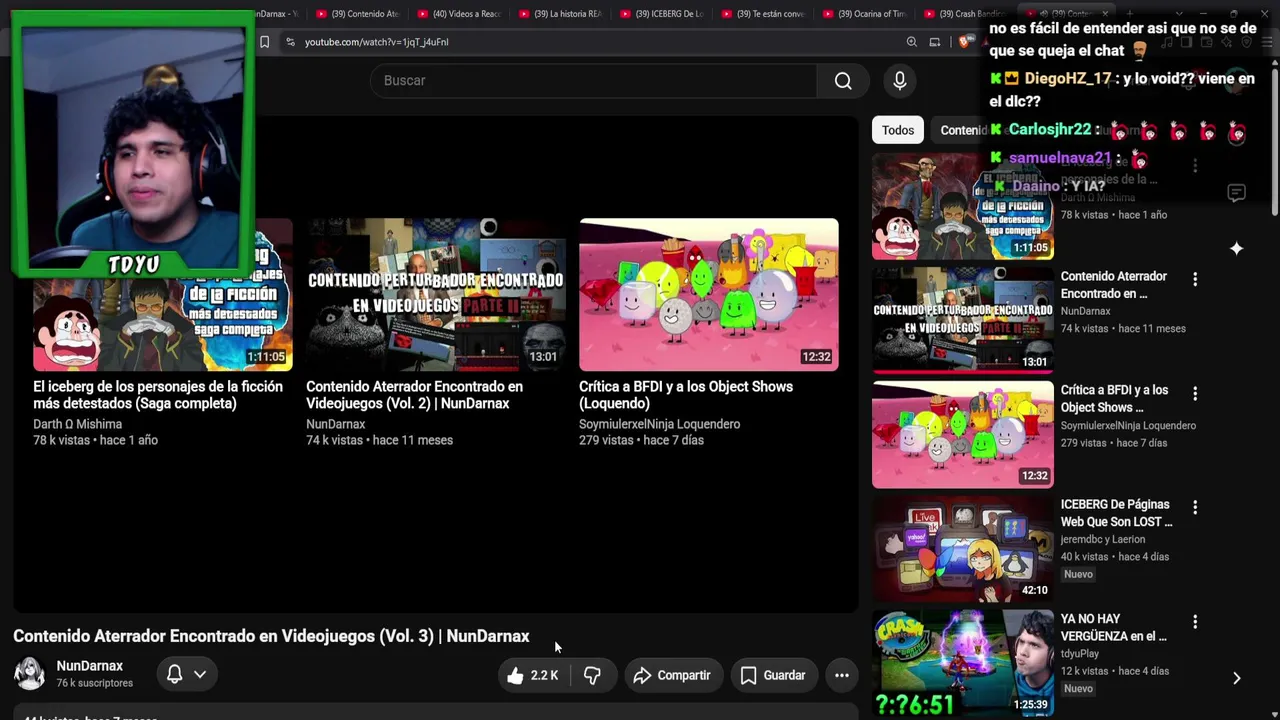1280x720 pixels.
Task: Open sidebar thumbnail with 1:11:05 duration
Action: (x=962, y=207)
